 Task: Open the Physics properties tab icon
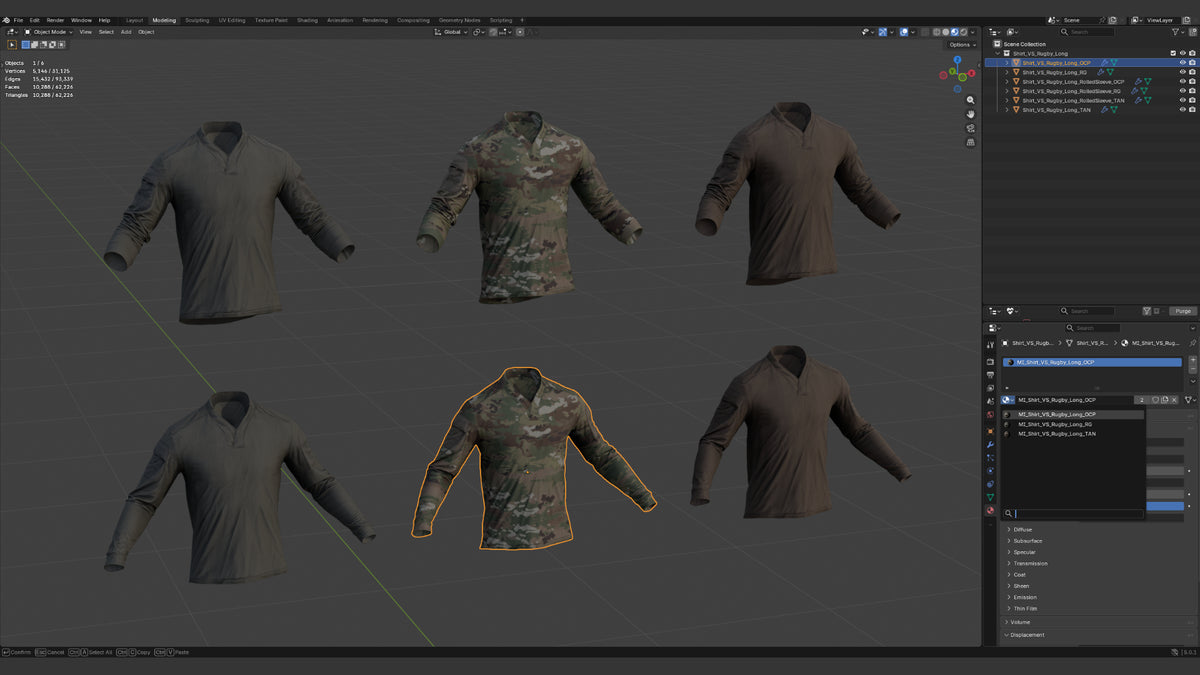pyautogui.click(x=990, y=470)
